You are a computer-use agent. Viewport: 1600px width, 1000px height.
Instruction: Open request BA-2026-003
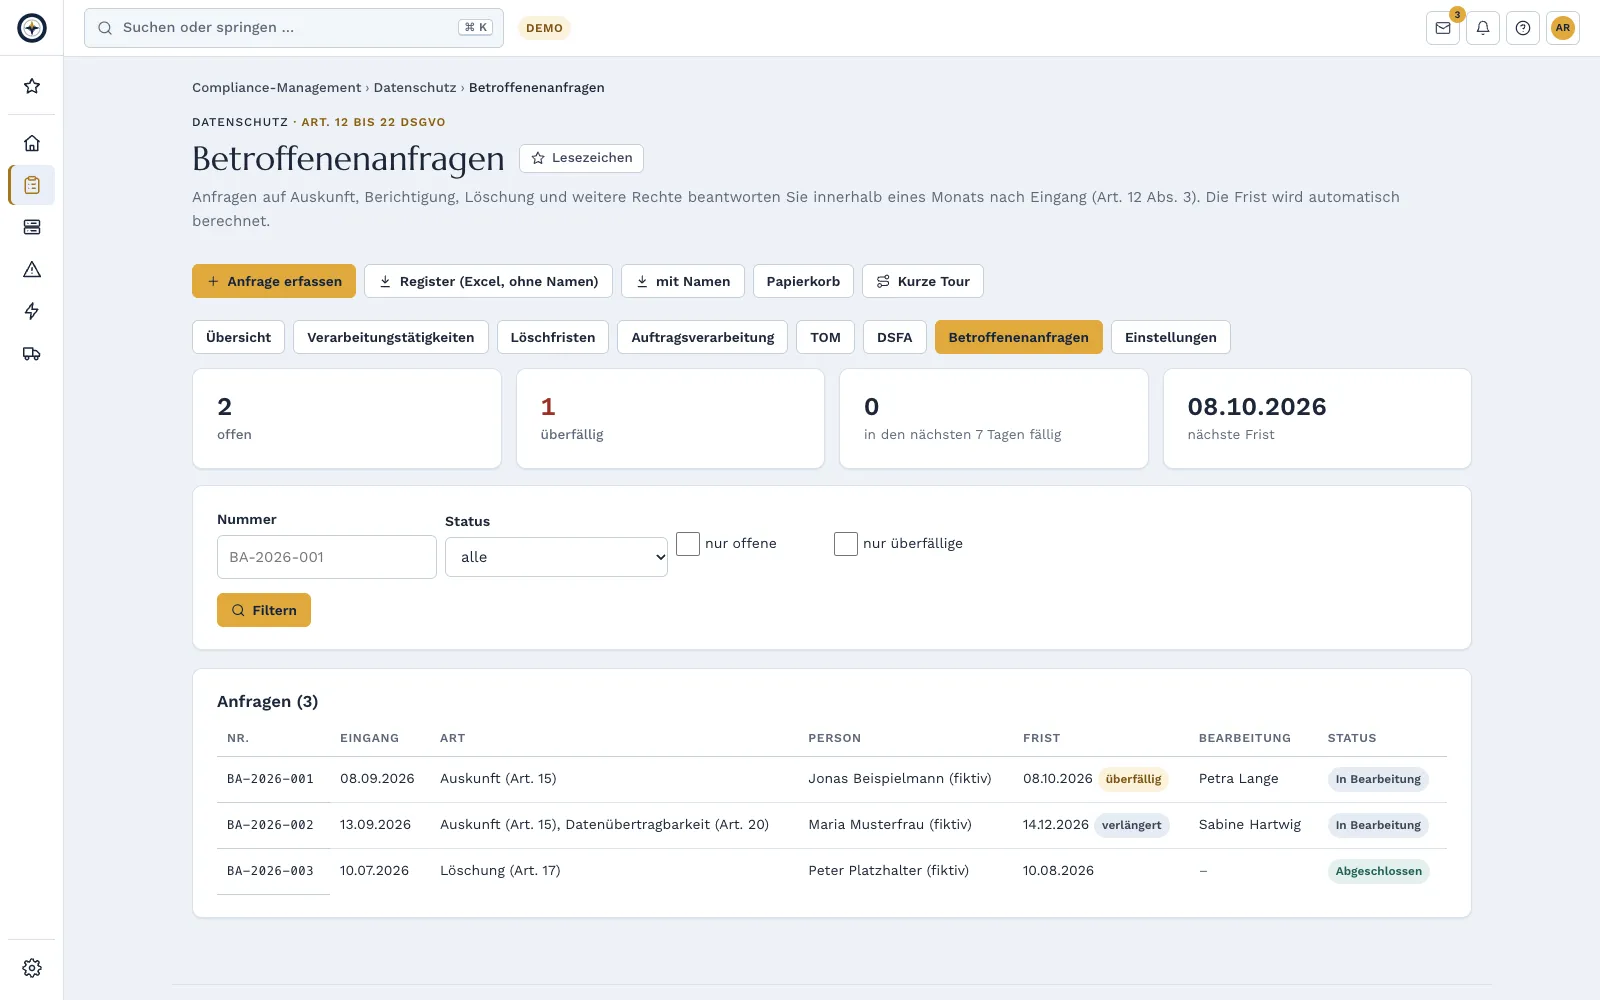pyautogui.click(x=270, y=871)
